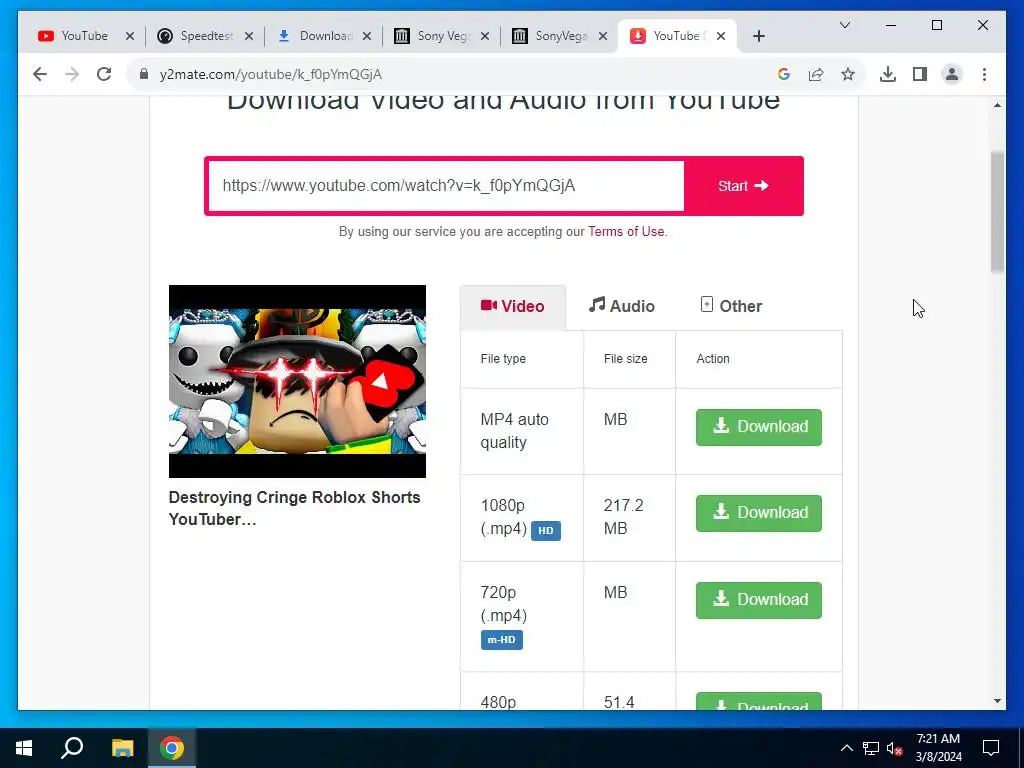Click the browser forward arrow
Image resolution: width=1024 pixels, height=768 pixels.
coord(72,74)
